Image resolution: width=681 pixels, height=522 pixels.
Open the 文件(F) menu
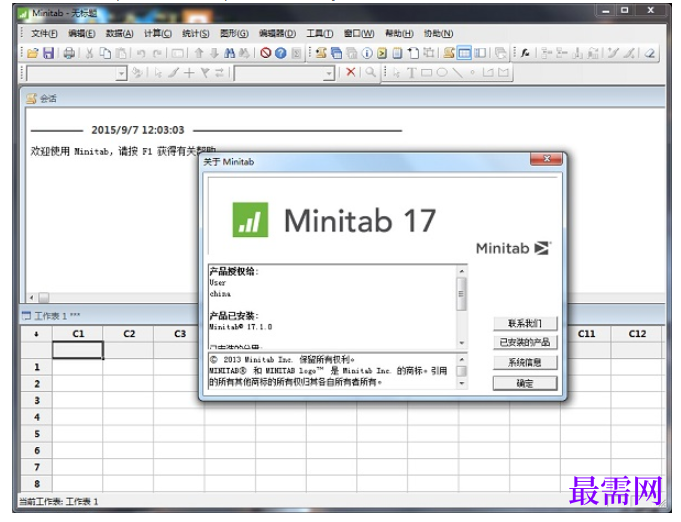point(44,33)
